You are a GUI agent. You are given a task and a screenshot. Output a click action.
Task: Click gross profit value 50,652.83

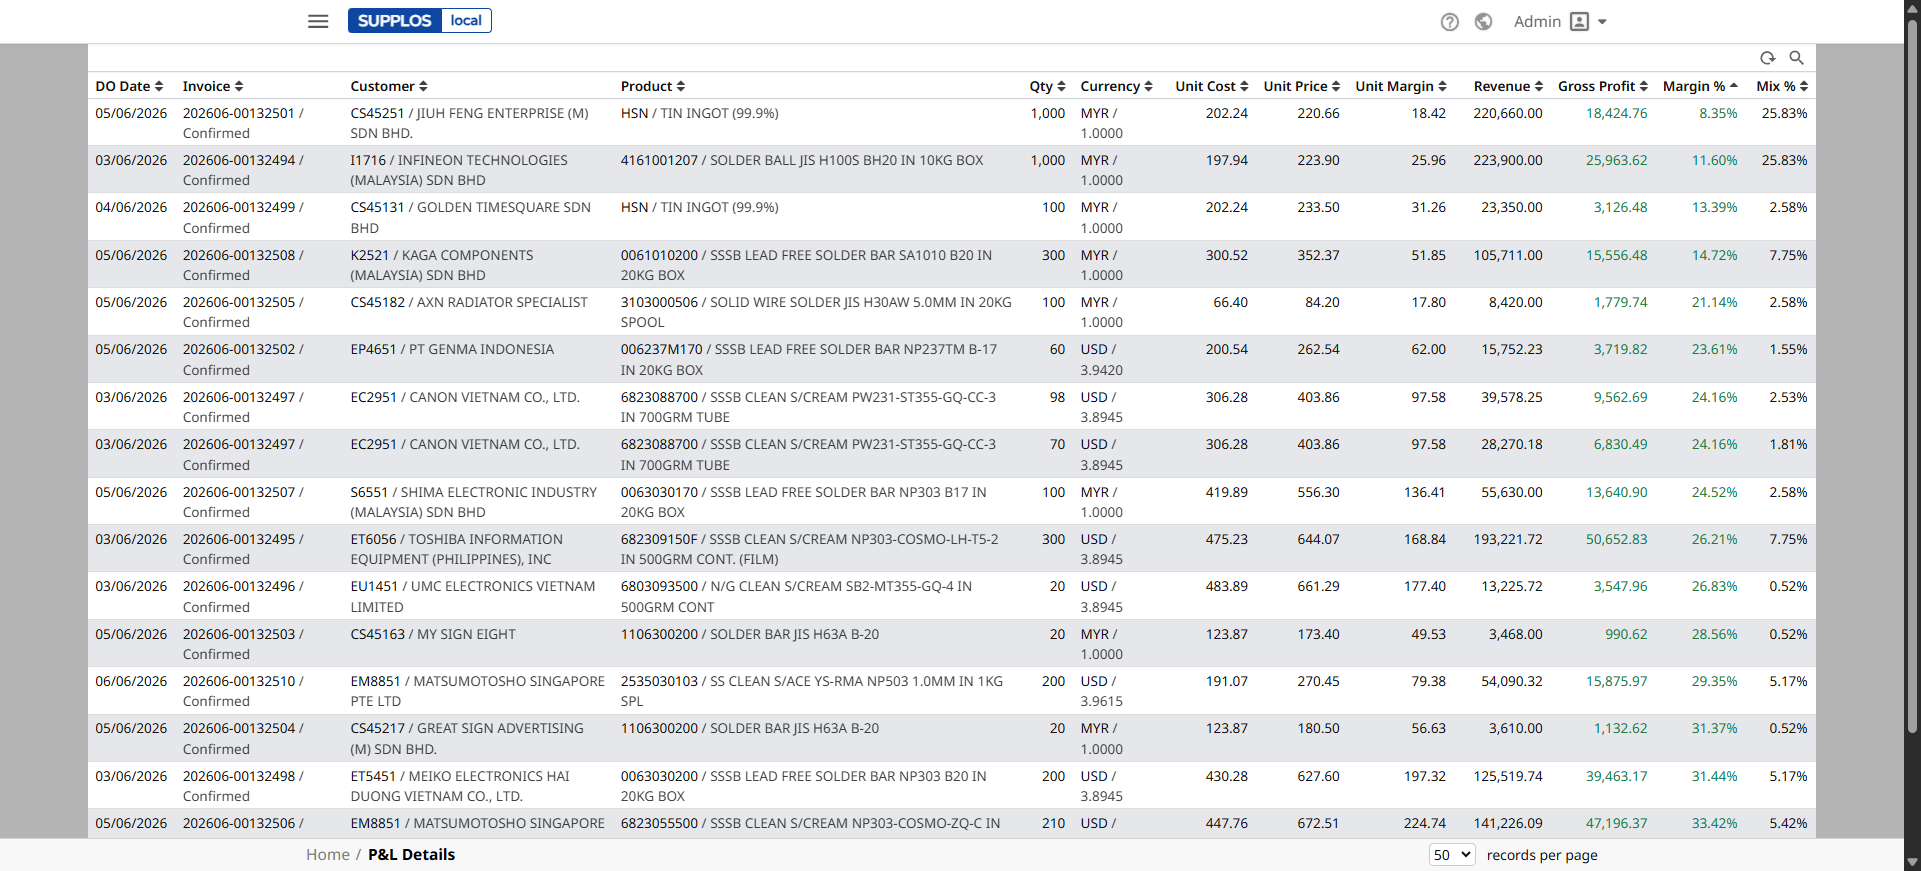coord(1616,539)
